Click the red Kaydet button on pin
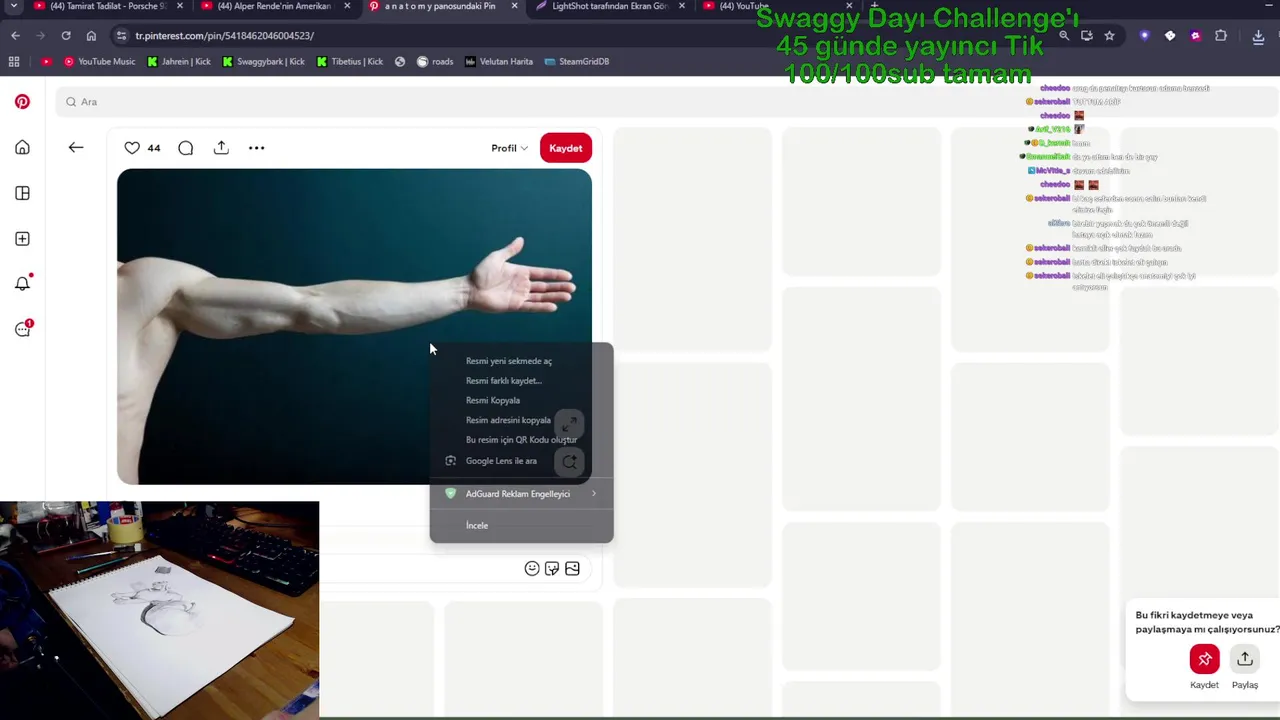The height and width of the screenshot is (720, 1280). [x=565, y=148]
